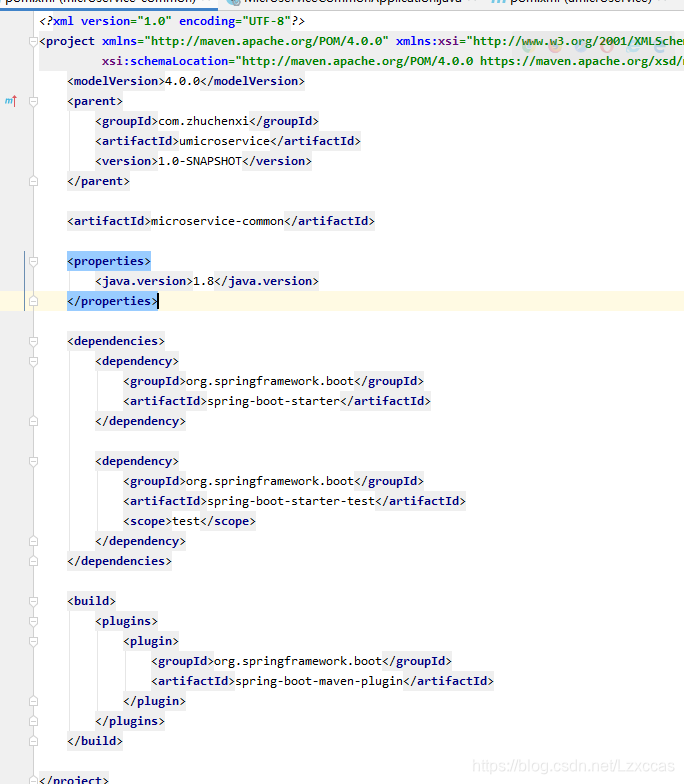684x784 pixels.
Task: Open the faded Chrome browser preview icon
Action: [529, 47]
